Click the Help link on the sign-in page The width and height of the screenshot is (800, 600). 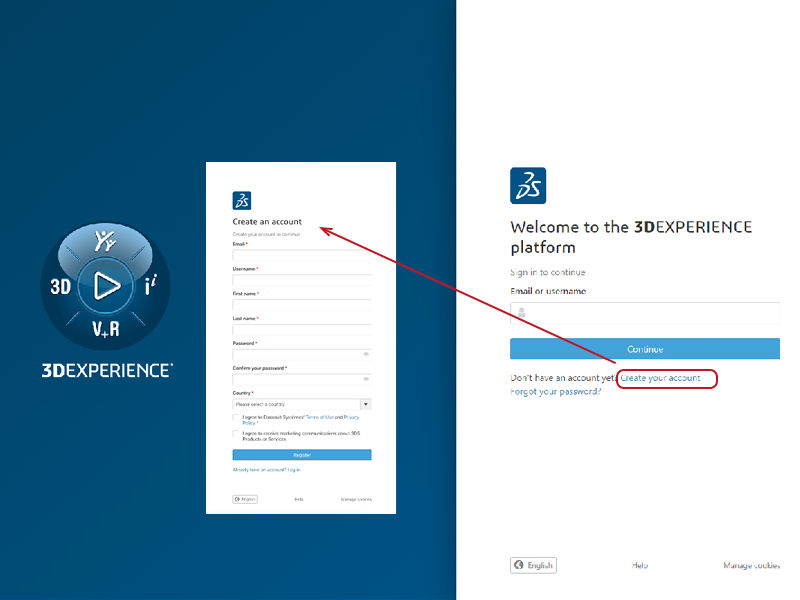tap(641, 565)
